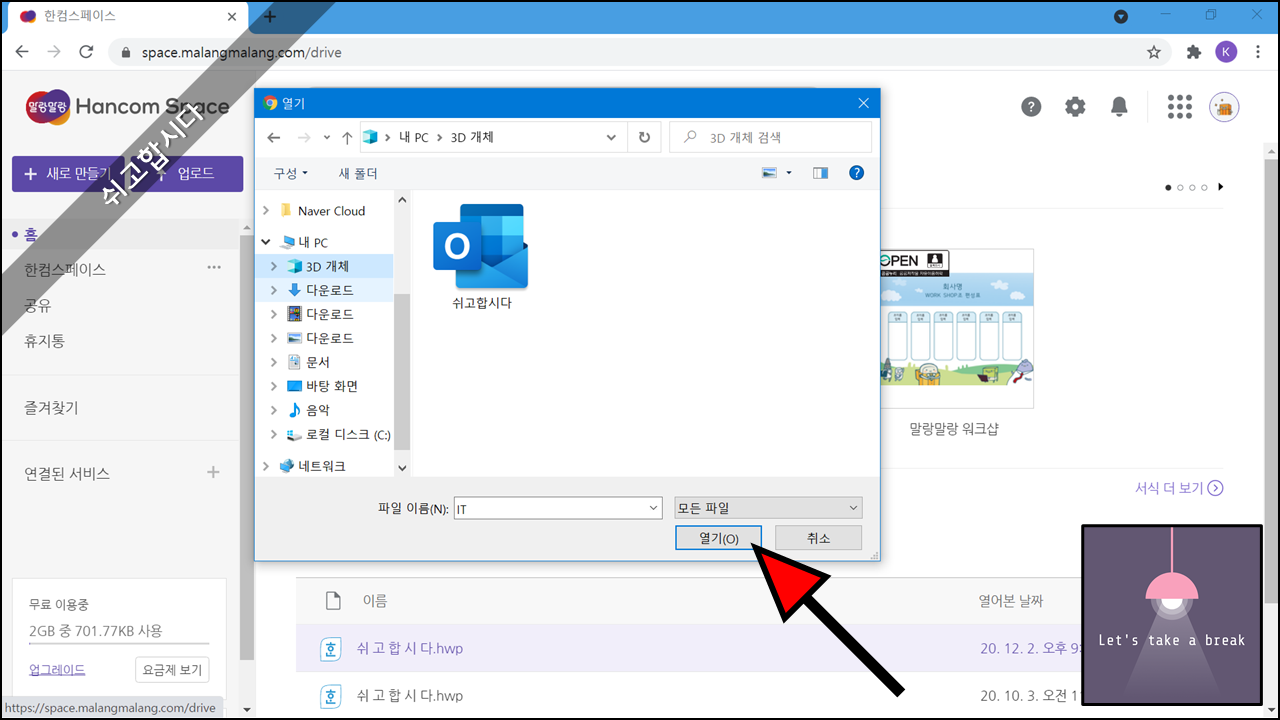Select Naver Cloud in the folder tree
Screen dimensions: 1280x720
click(331, 211)
